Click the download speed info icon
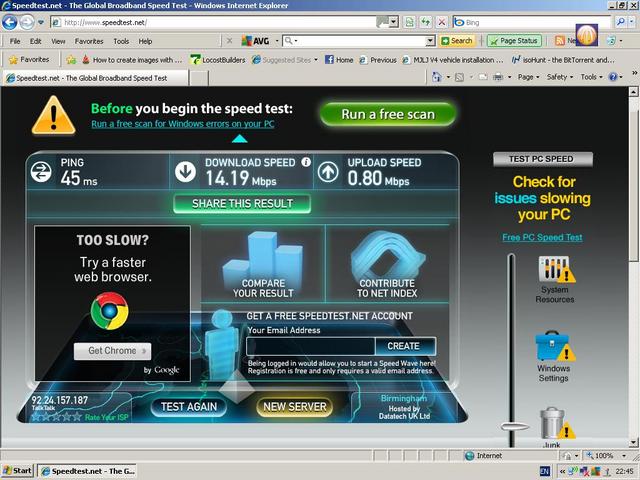Screen dimensions: 640x480 pos(305,161)
